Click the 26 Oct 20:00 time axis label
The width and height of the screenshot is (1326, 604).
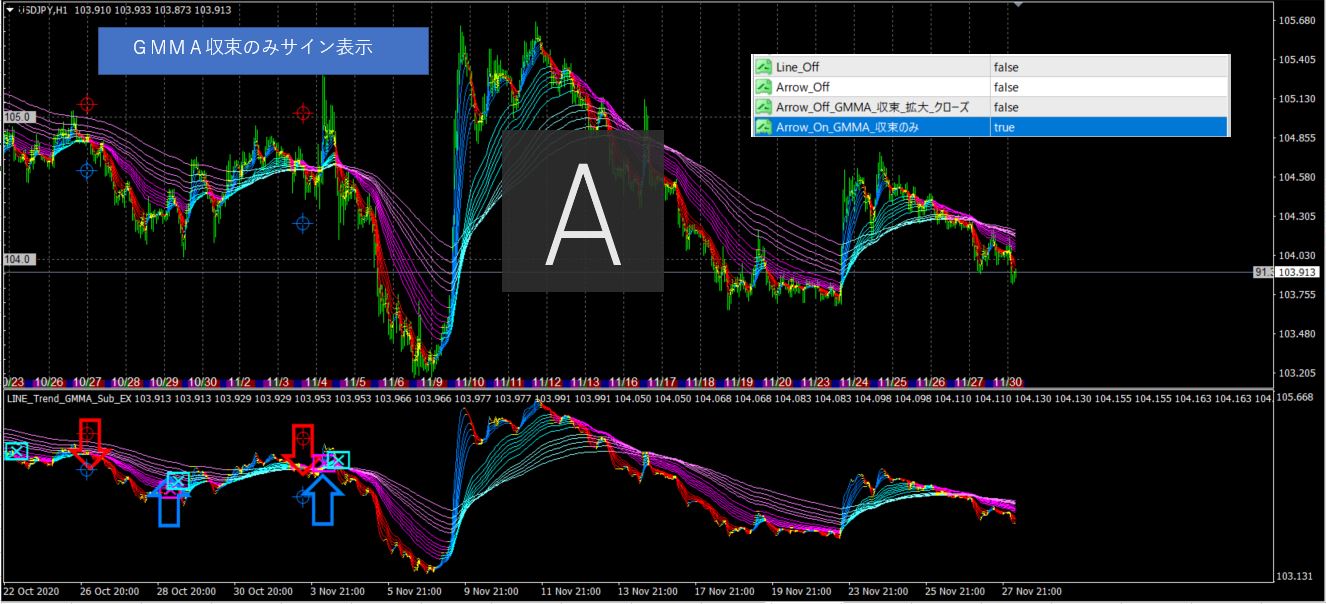(x=111, y=591)
